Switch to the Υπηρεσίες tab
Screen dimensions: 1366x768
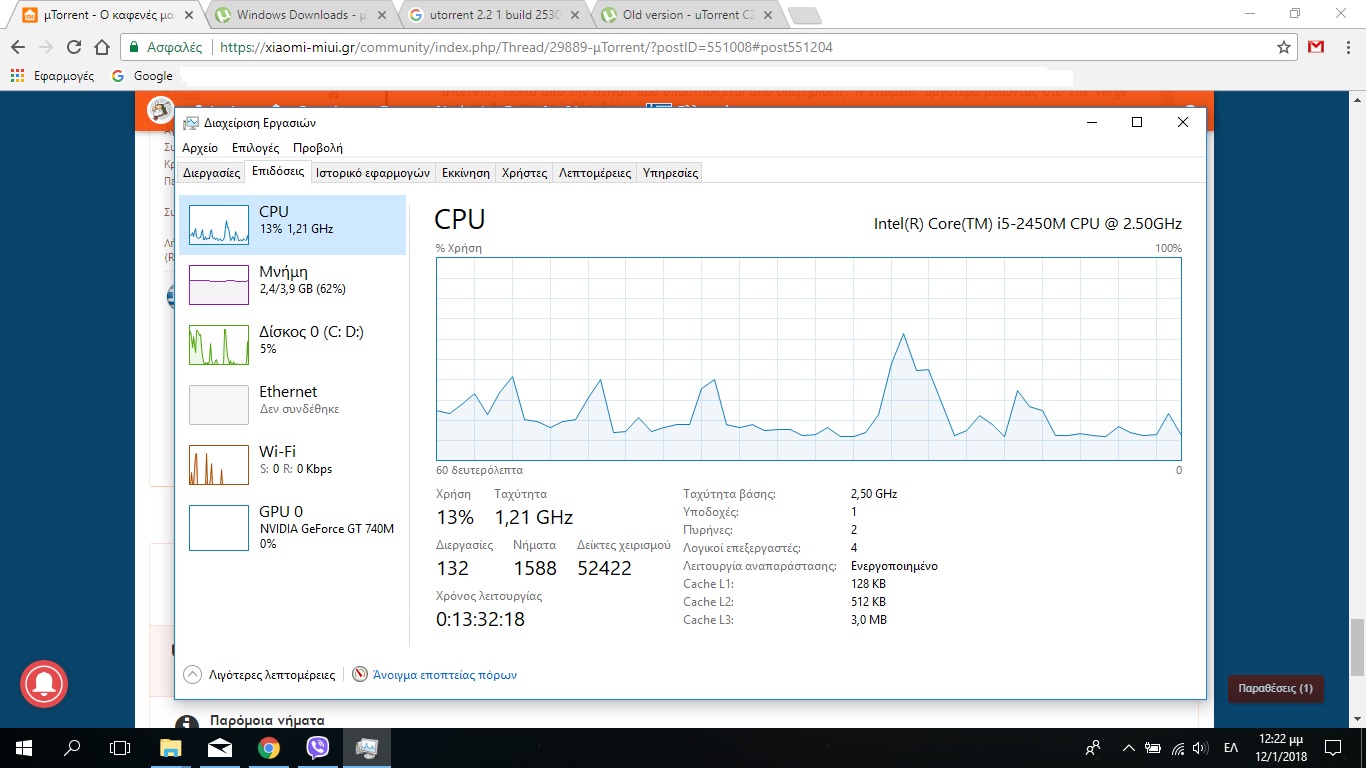point(670,173)
